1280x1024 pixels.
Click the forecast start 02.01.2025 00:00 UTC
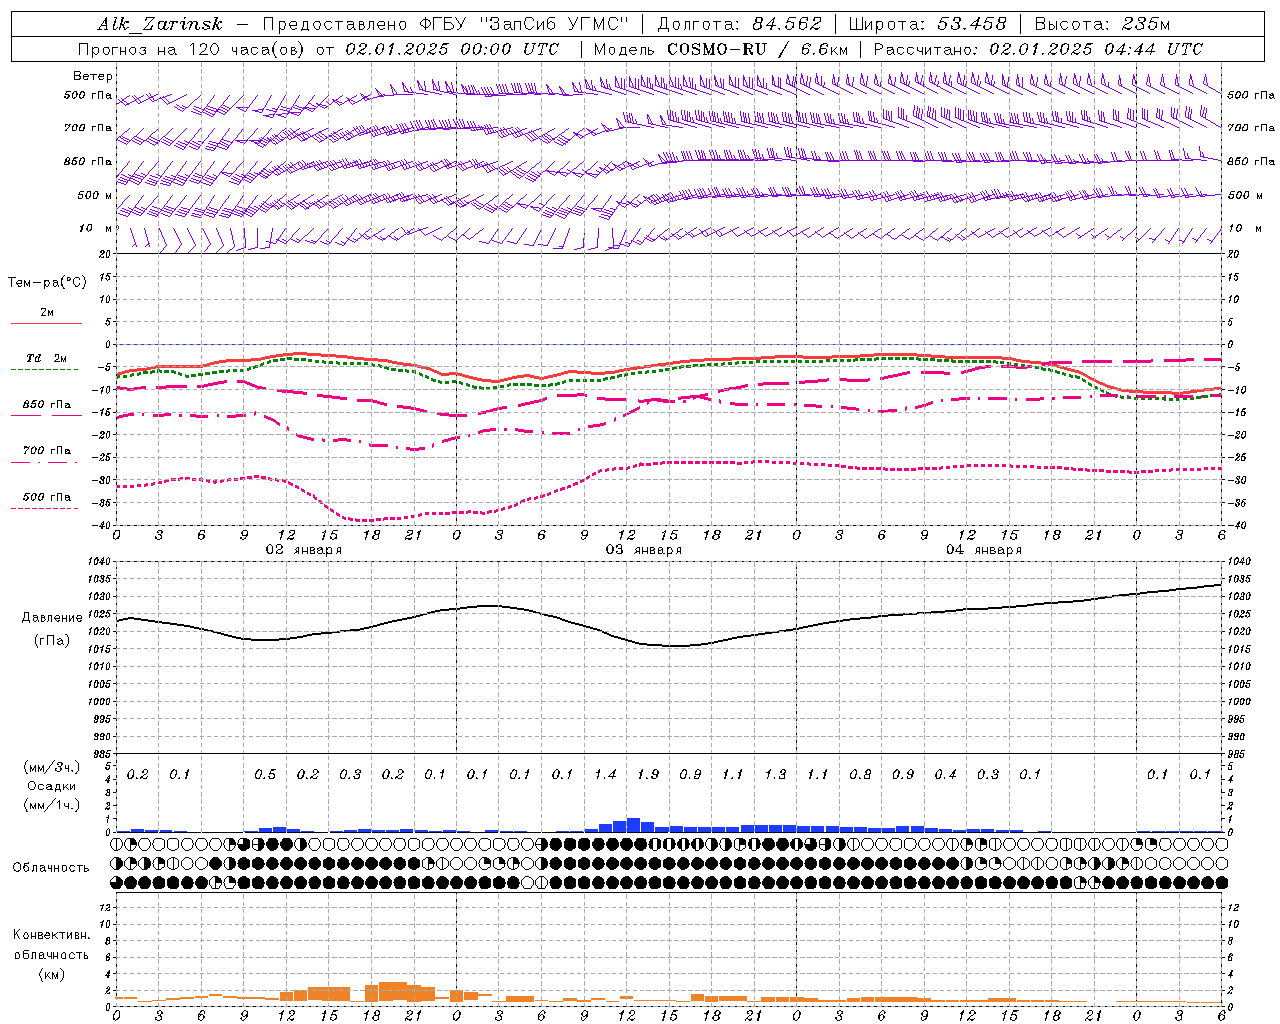452,49
